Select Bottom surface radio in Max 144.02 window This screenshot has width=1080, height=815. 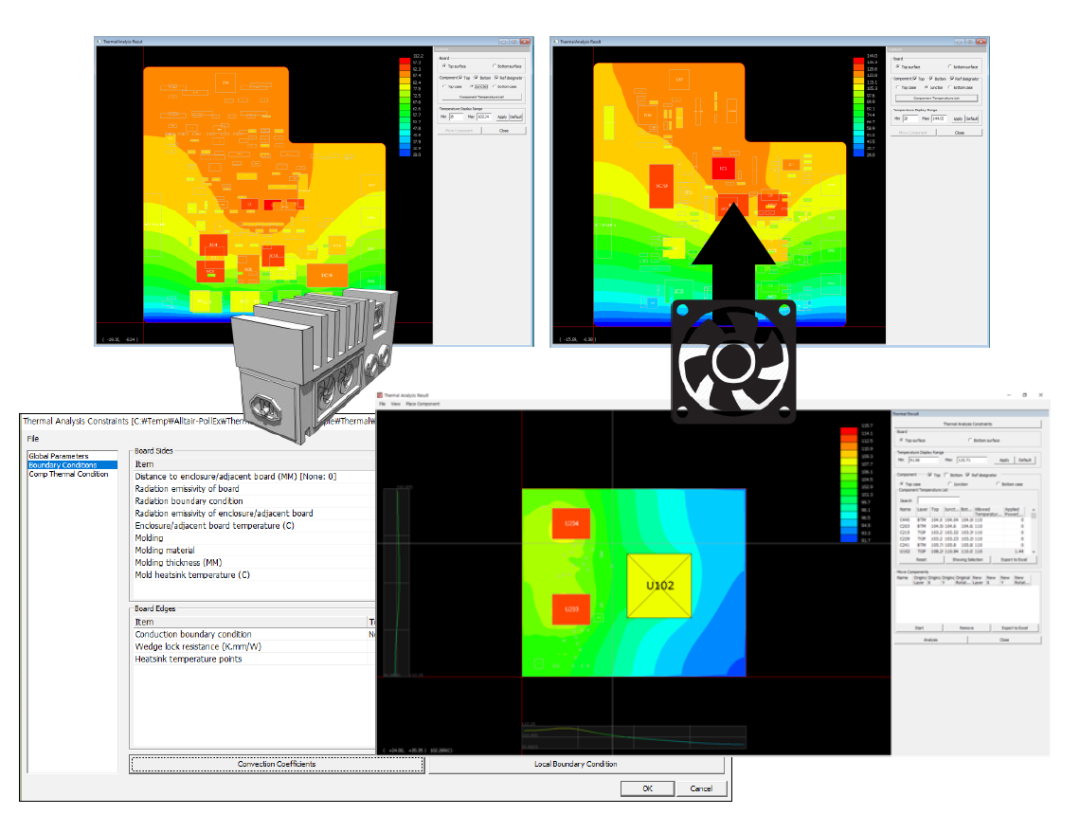[964, 67]
